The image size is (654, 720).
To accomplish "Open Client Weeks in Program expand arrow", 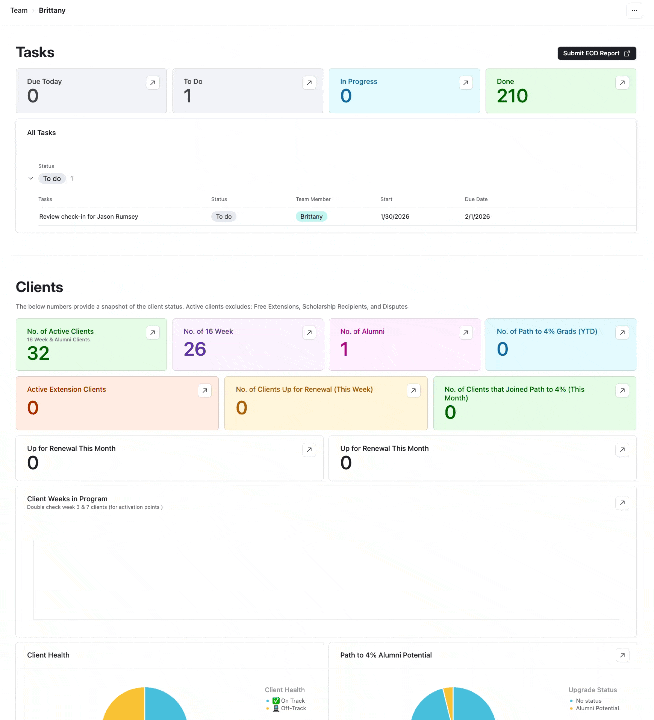I will coord(622,503).
